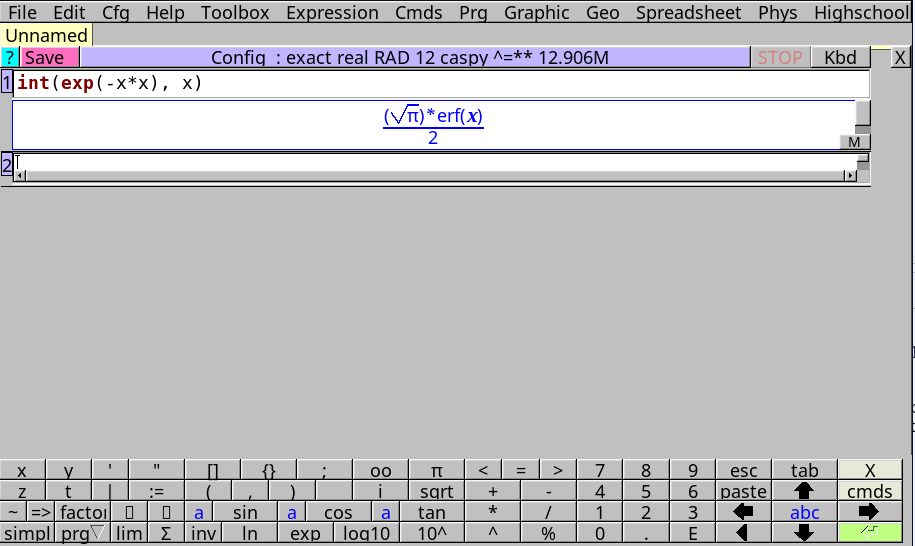Toggle the arc prefix 'a' before cos
Viewport: 915px width, 546px height.
click(292, 512)
